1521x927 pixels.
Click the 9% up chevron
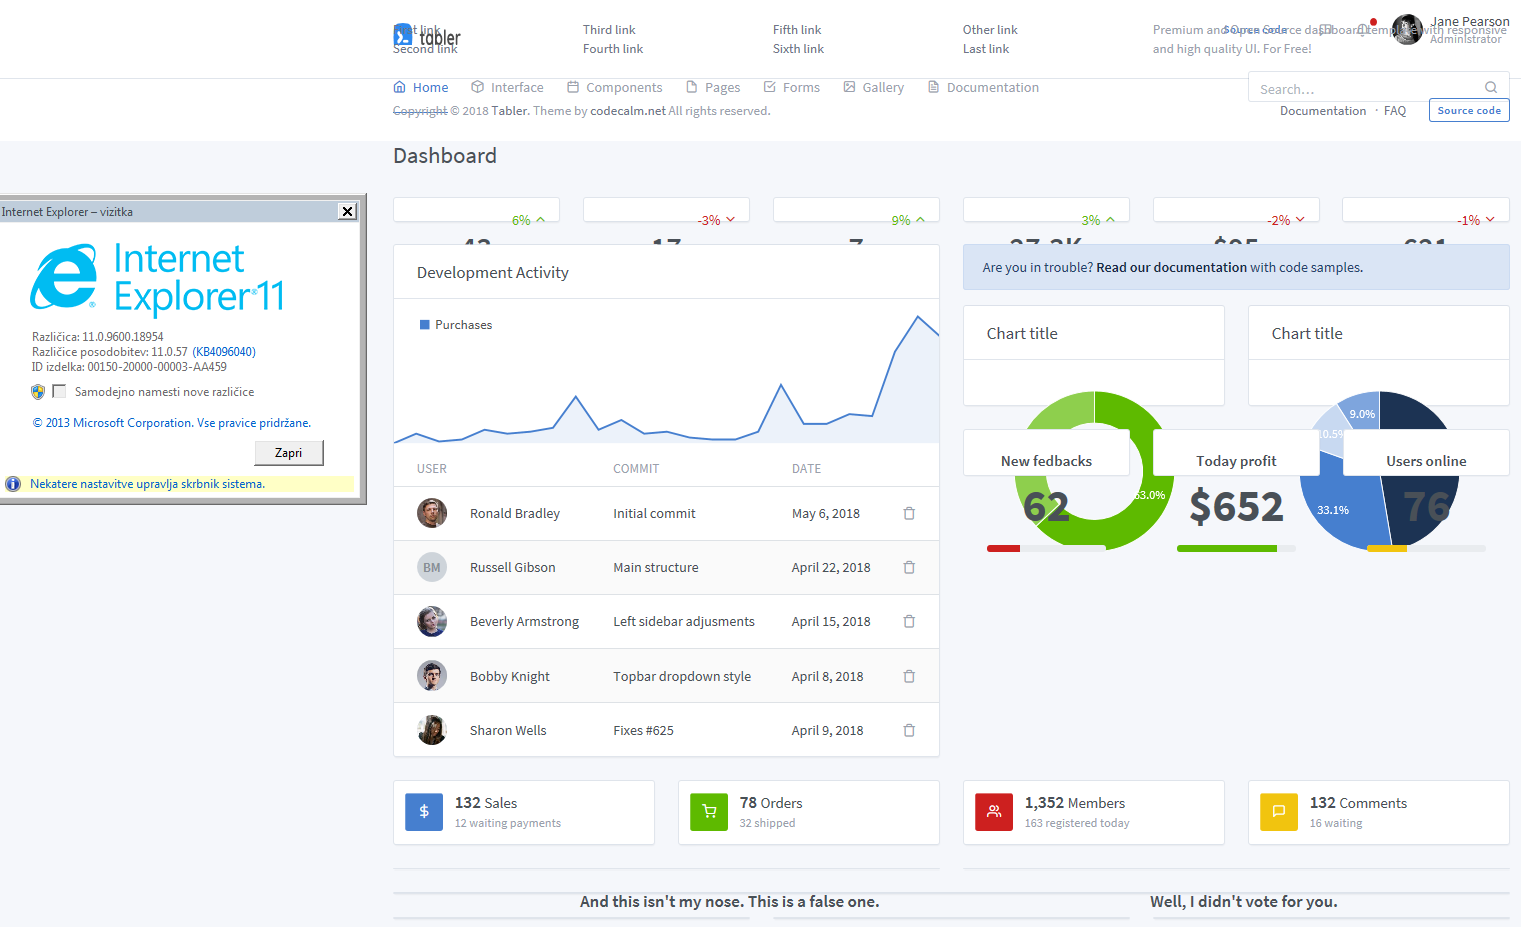[x=920, y=219]
